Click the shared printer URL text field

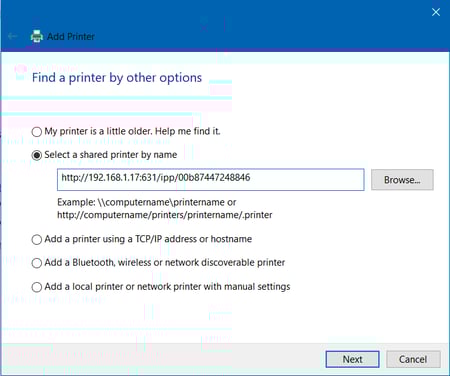click(x=211, y=180)
